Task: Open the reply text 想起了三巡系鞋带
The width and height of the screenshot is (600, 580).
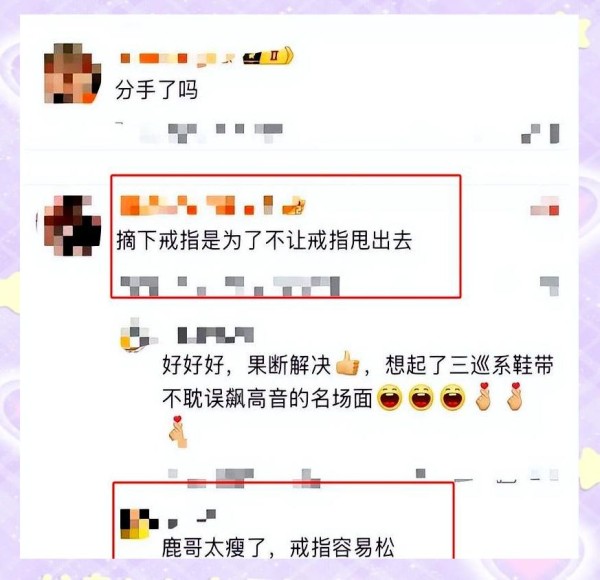Action: point(470,365)
